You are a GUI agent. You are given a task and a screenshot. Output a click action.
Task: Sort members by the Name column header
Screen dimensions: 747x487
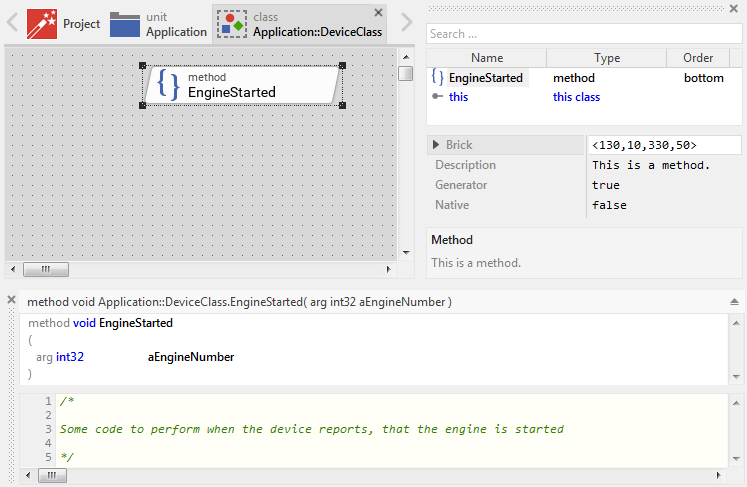pos(487,58)
